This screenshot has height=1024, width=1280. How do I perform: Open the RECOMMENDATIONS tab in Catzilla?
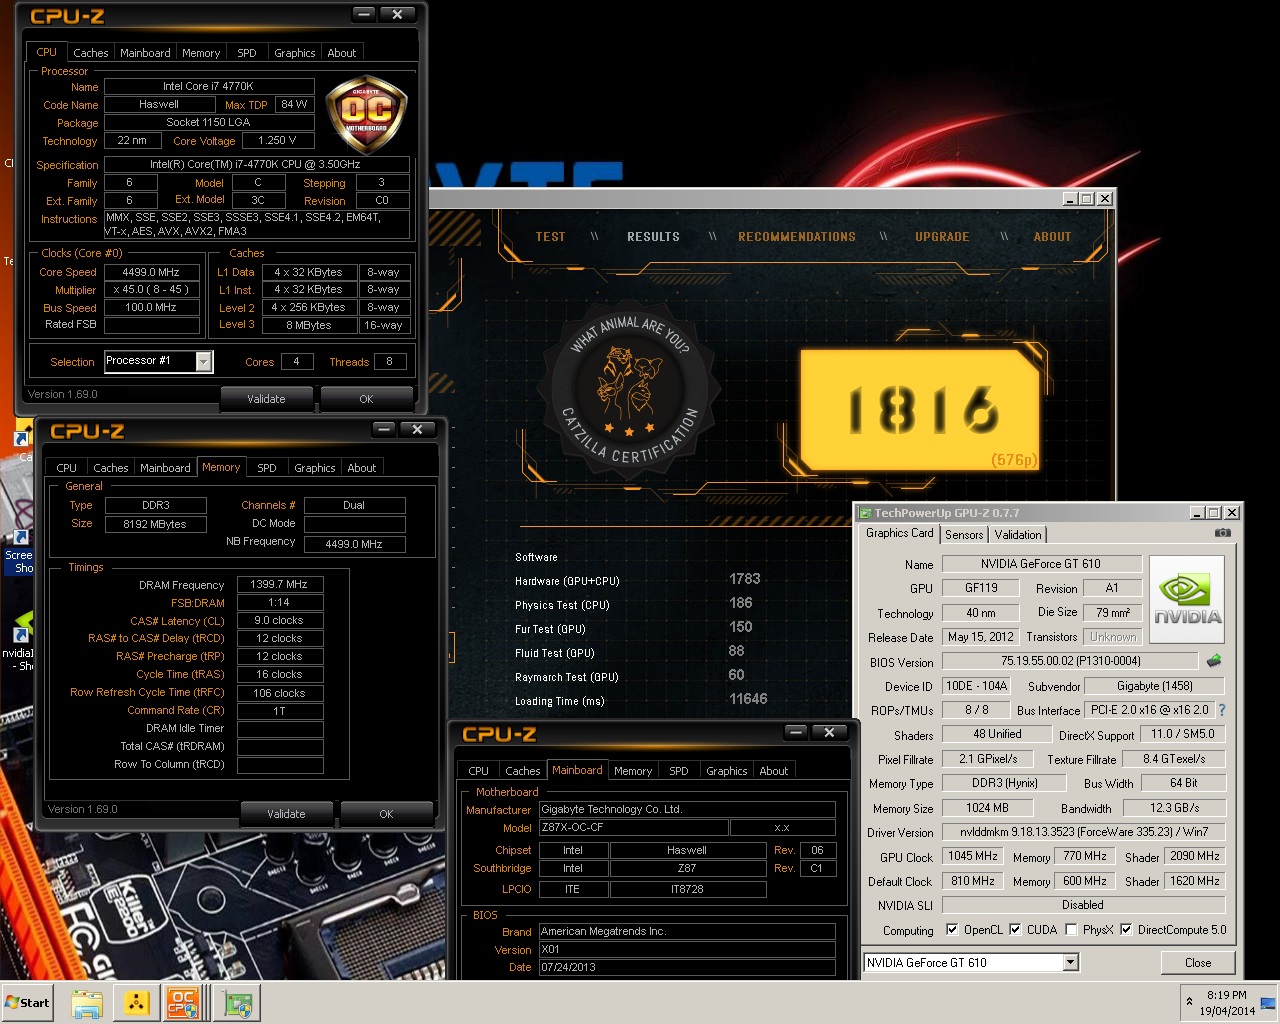[x=796, y=237]
